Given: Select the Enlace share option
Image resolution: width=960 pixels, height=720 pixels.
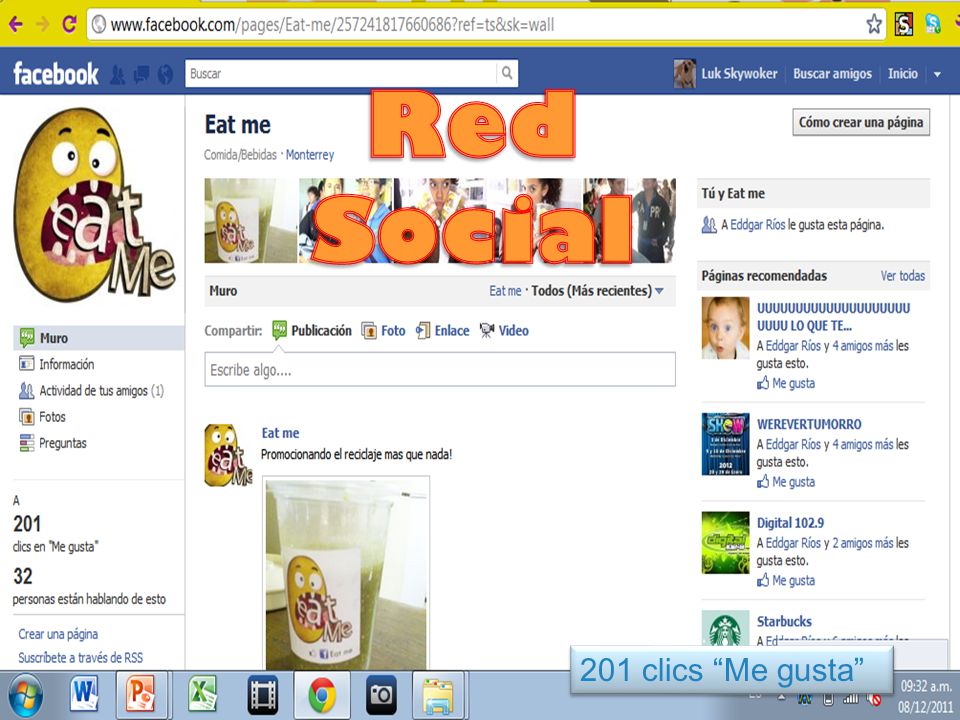Looking at the screenshot, I should [443, 331].
